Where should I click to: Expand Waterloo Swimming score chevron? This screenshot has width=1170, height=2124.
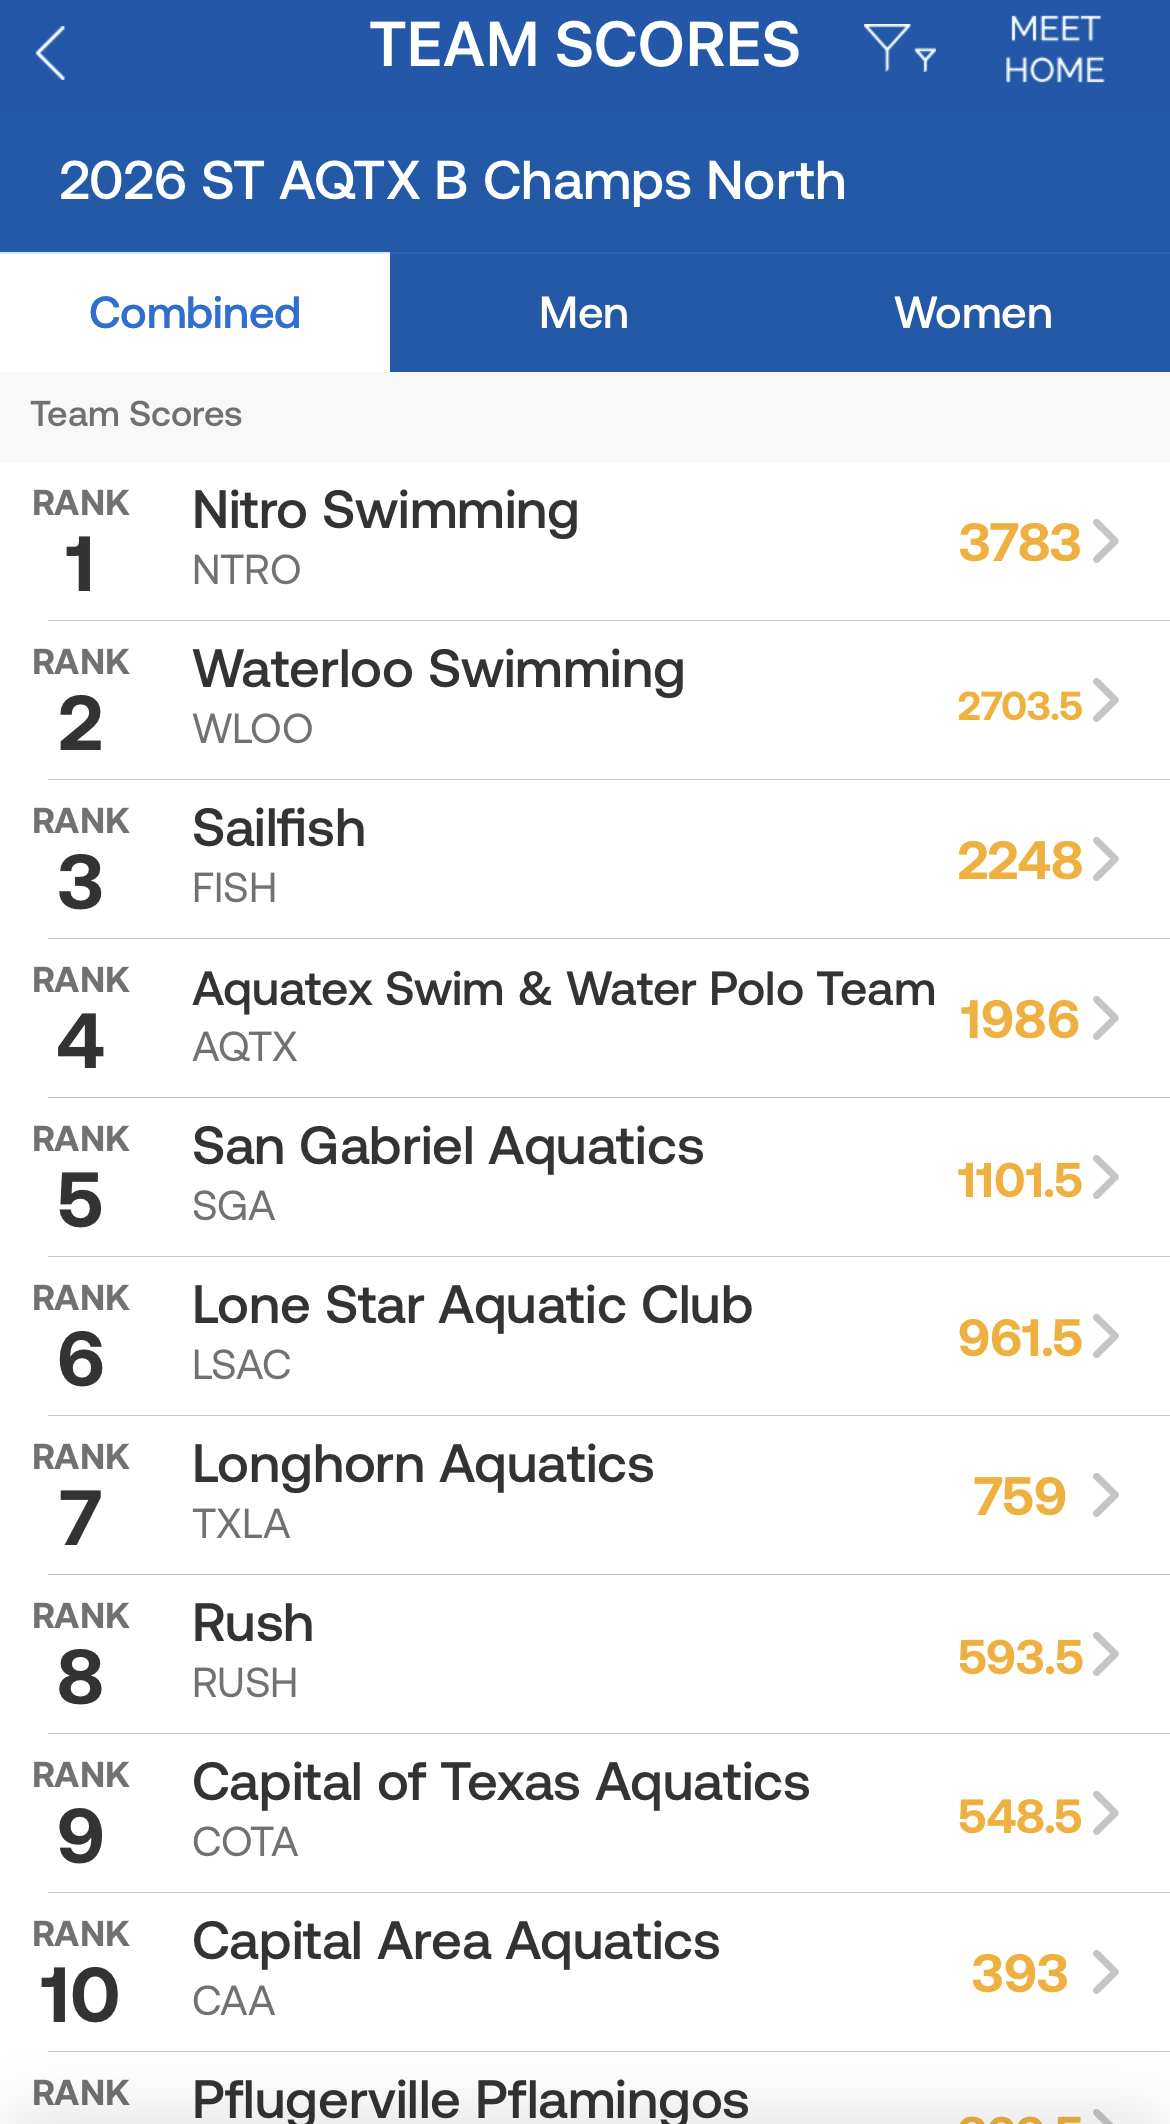(1105, 700)
